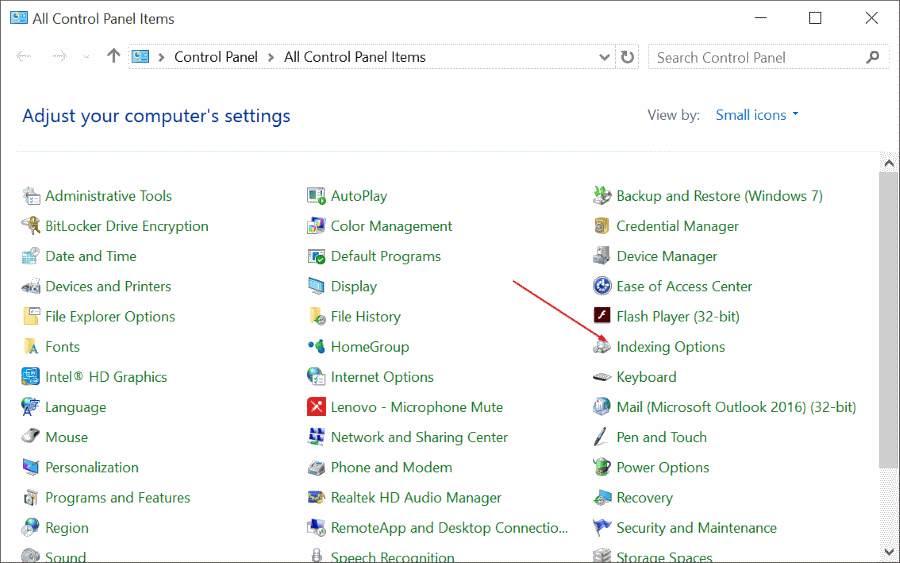Image resolution: width=900 pixels, height=563 pixels.
Task: Open the Power Options icon
Action: pyautogui.click(x=602, y=467)
